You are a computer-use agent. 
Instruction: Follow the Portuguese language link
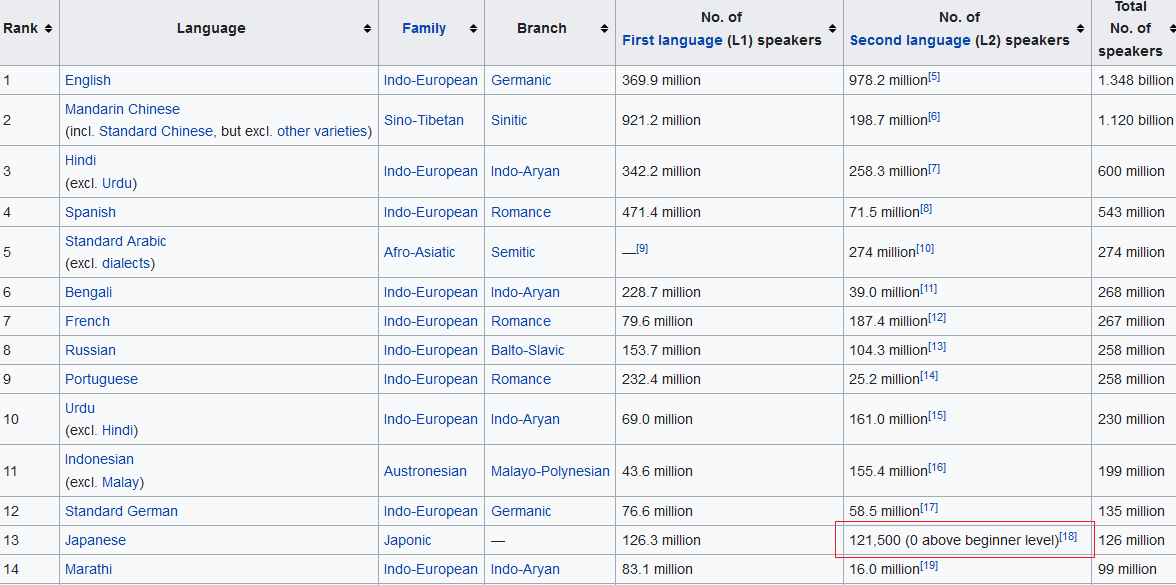click(101, 380)
